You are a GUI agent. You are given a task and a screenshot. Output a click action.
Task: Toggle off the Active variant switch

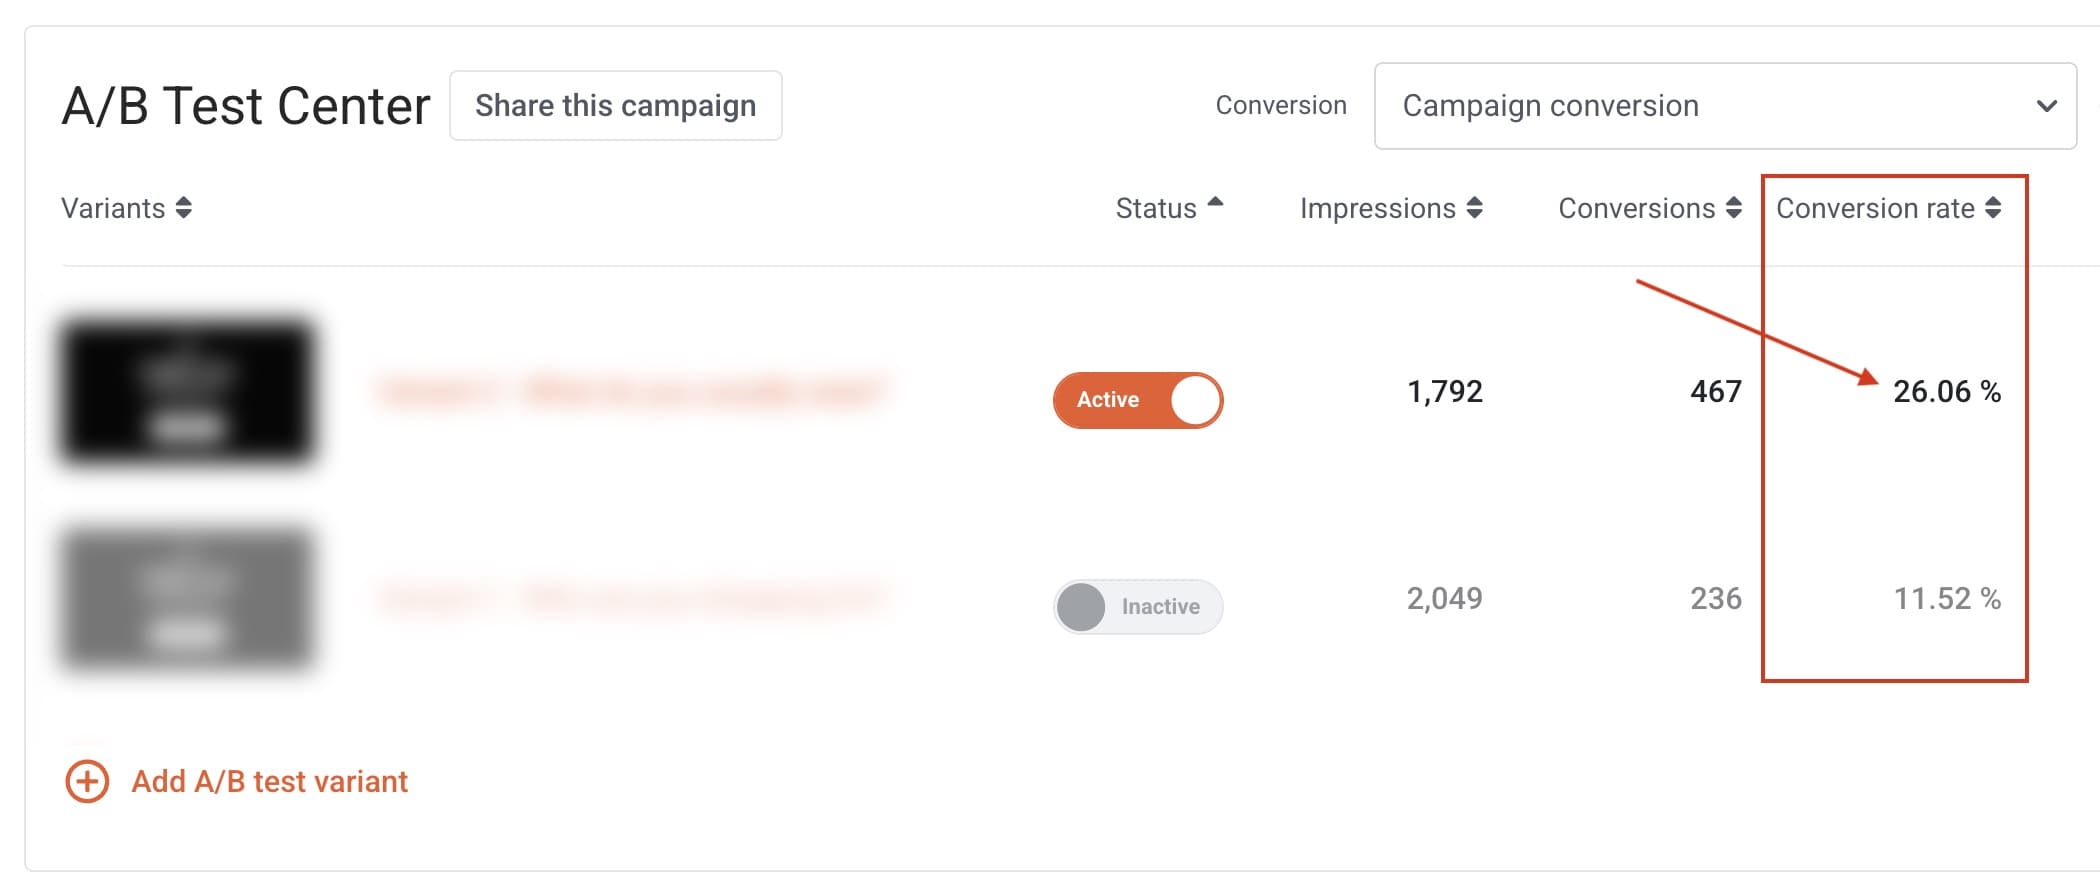click(1138, 400)
